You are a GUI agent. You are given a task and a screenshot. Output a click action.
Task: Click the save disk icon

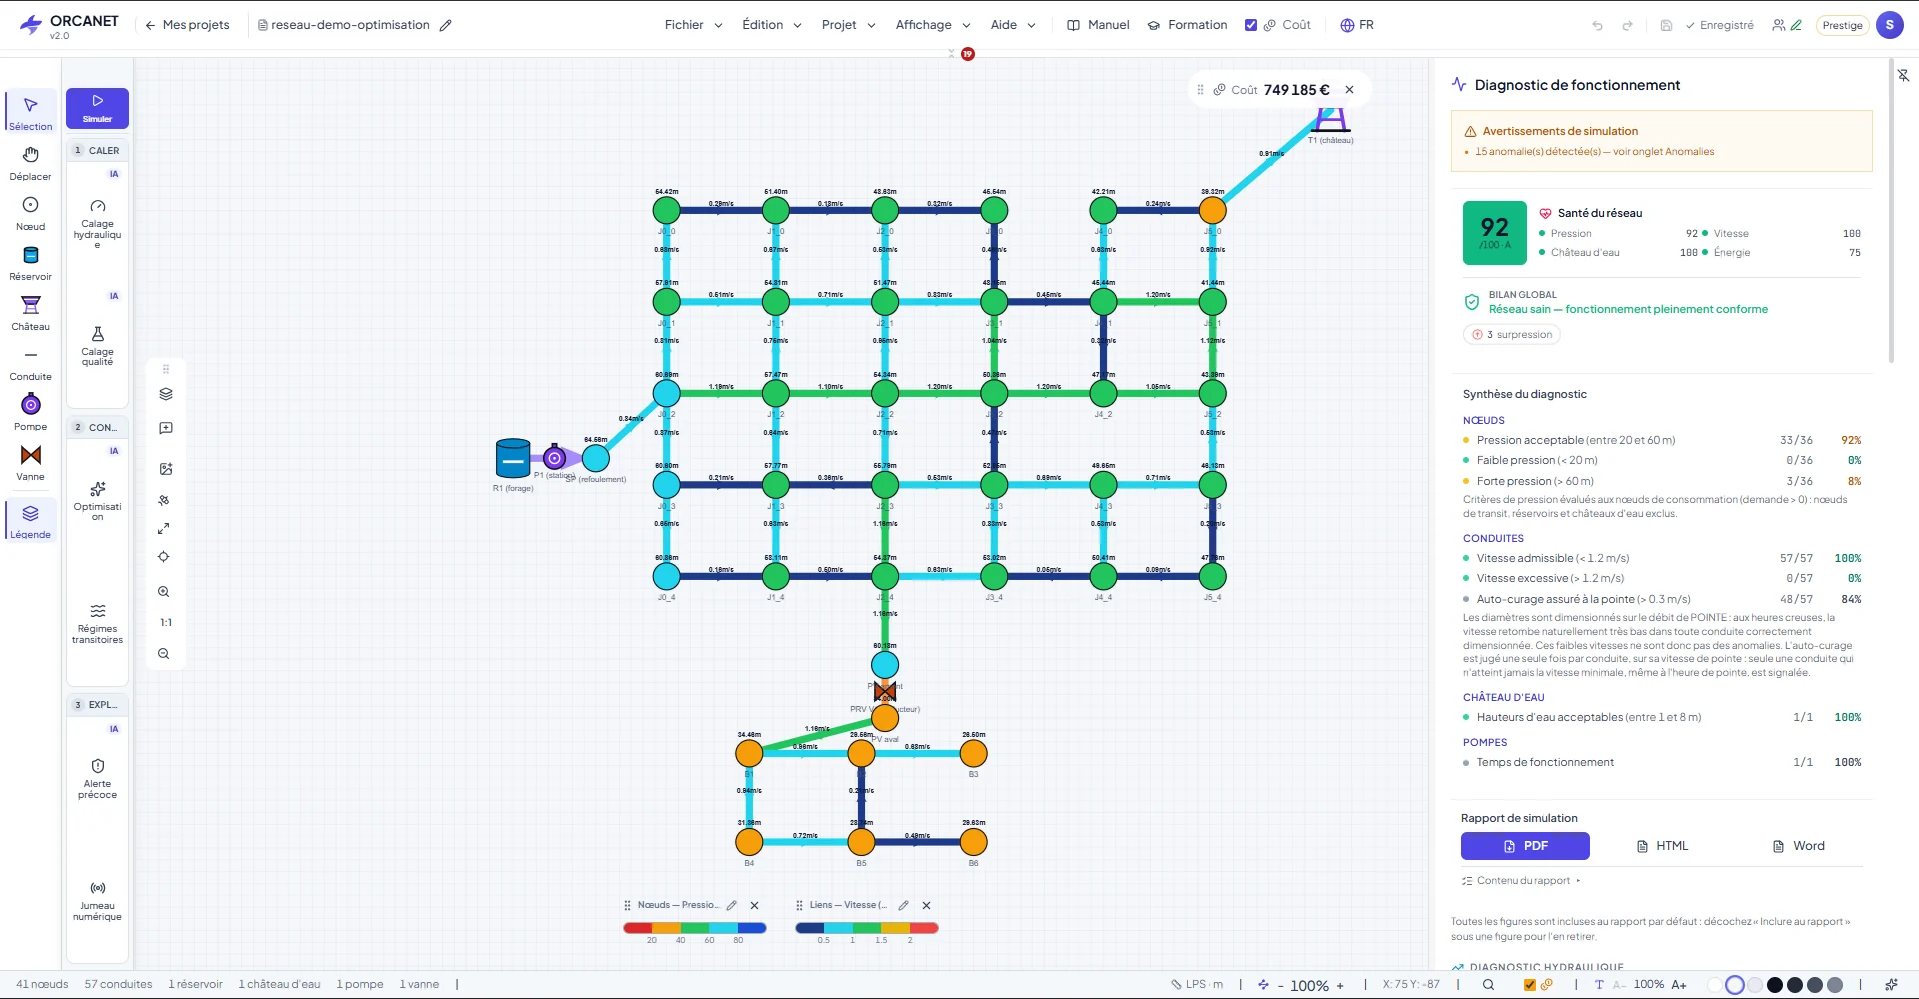click(1666, 25)
